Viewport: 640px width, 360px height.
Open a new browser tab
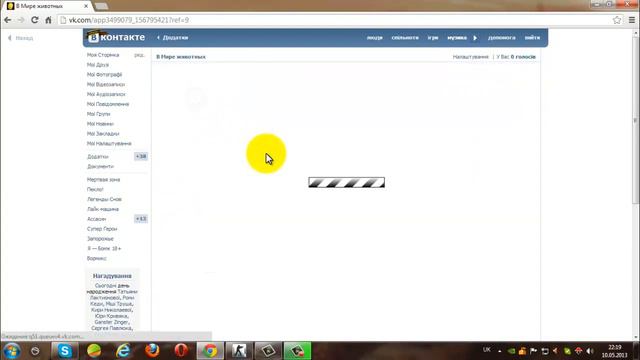(x=101, y=6)
